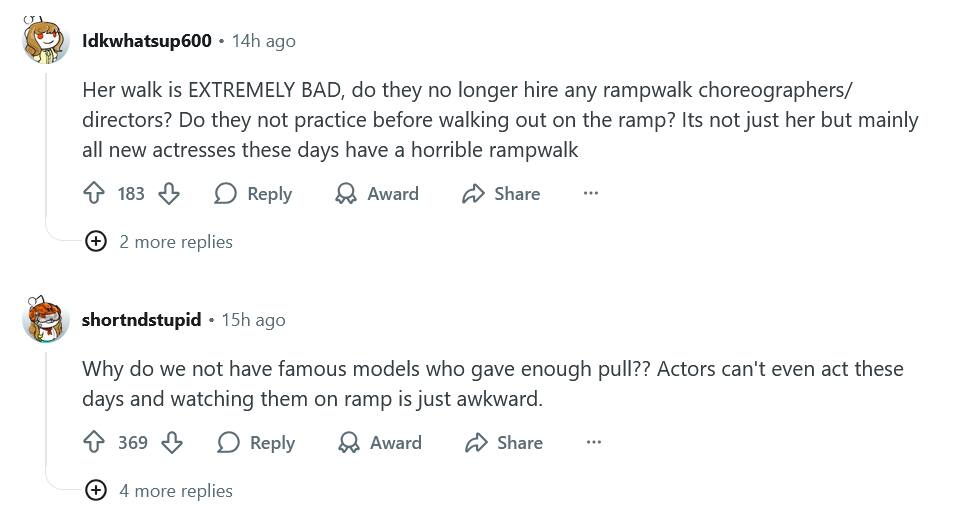This screenshot has width=960, height=526.
Task: Share Idkwhatsup600's comment
Action: (x=501, y=194)
